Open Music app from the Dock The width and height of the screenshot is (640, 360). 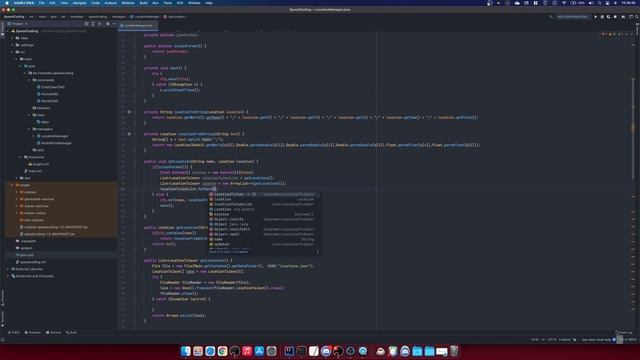(x=247, y=351)
